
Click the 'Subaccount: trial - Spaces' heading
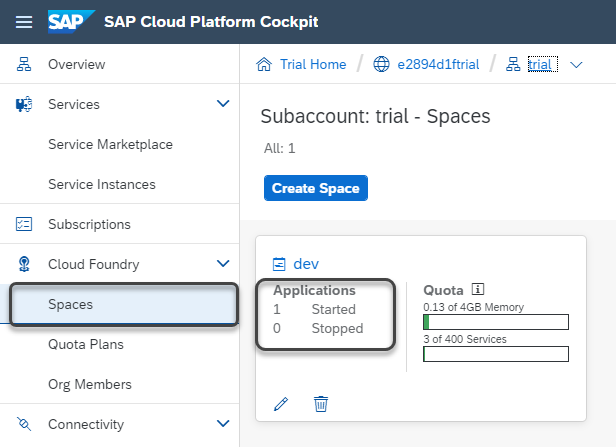(375, 116)
